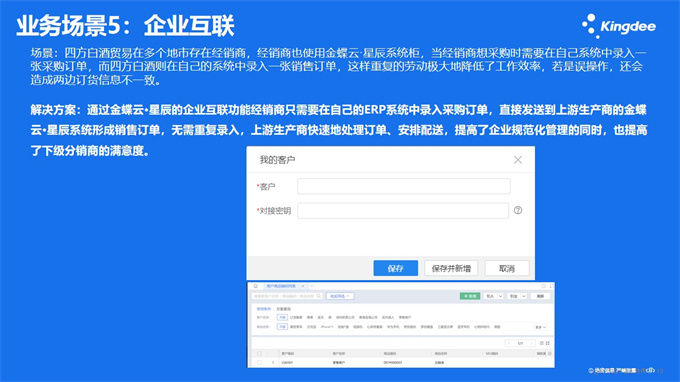Switch to the 方案查询 tab

pyautogui.click(x=284, y=309)
